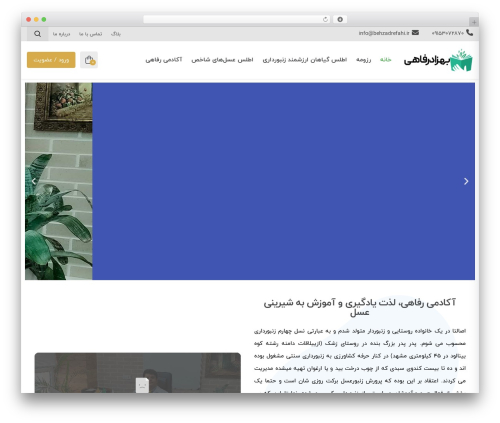This screenshot has height=423, width=500.
Task: Click the heading آکادمی رفاهی، لذت یادگیری
Action: (x=360, y=307)
